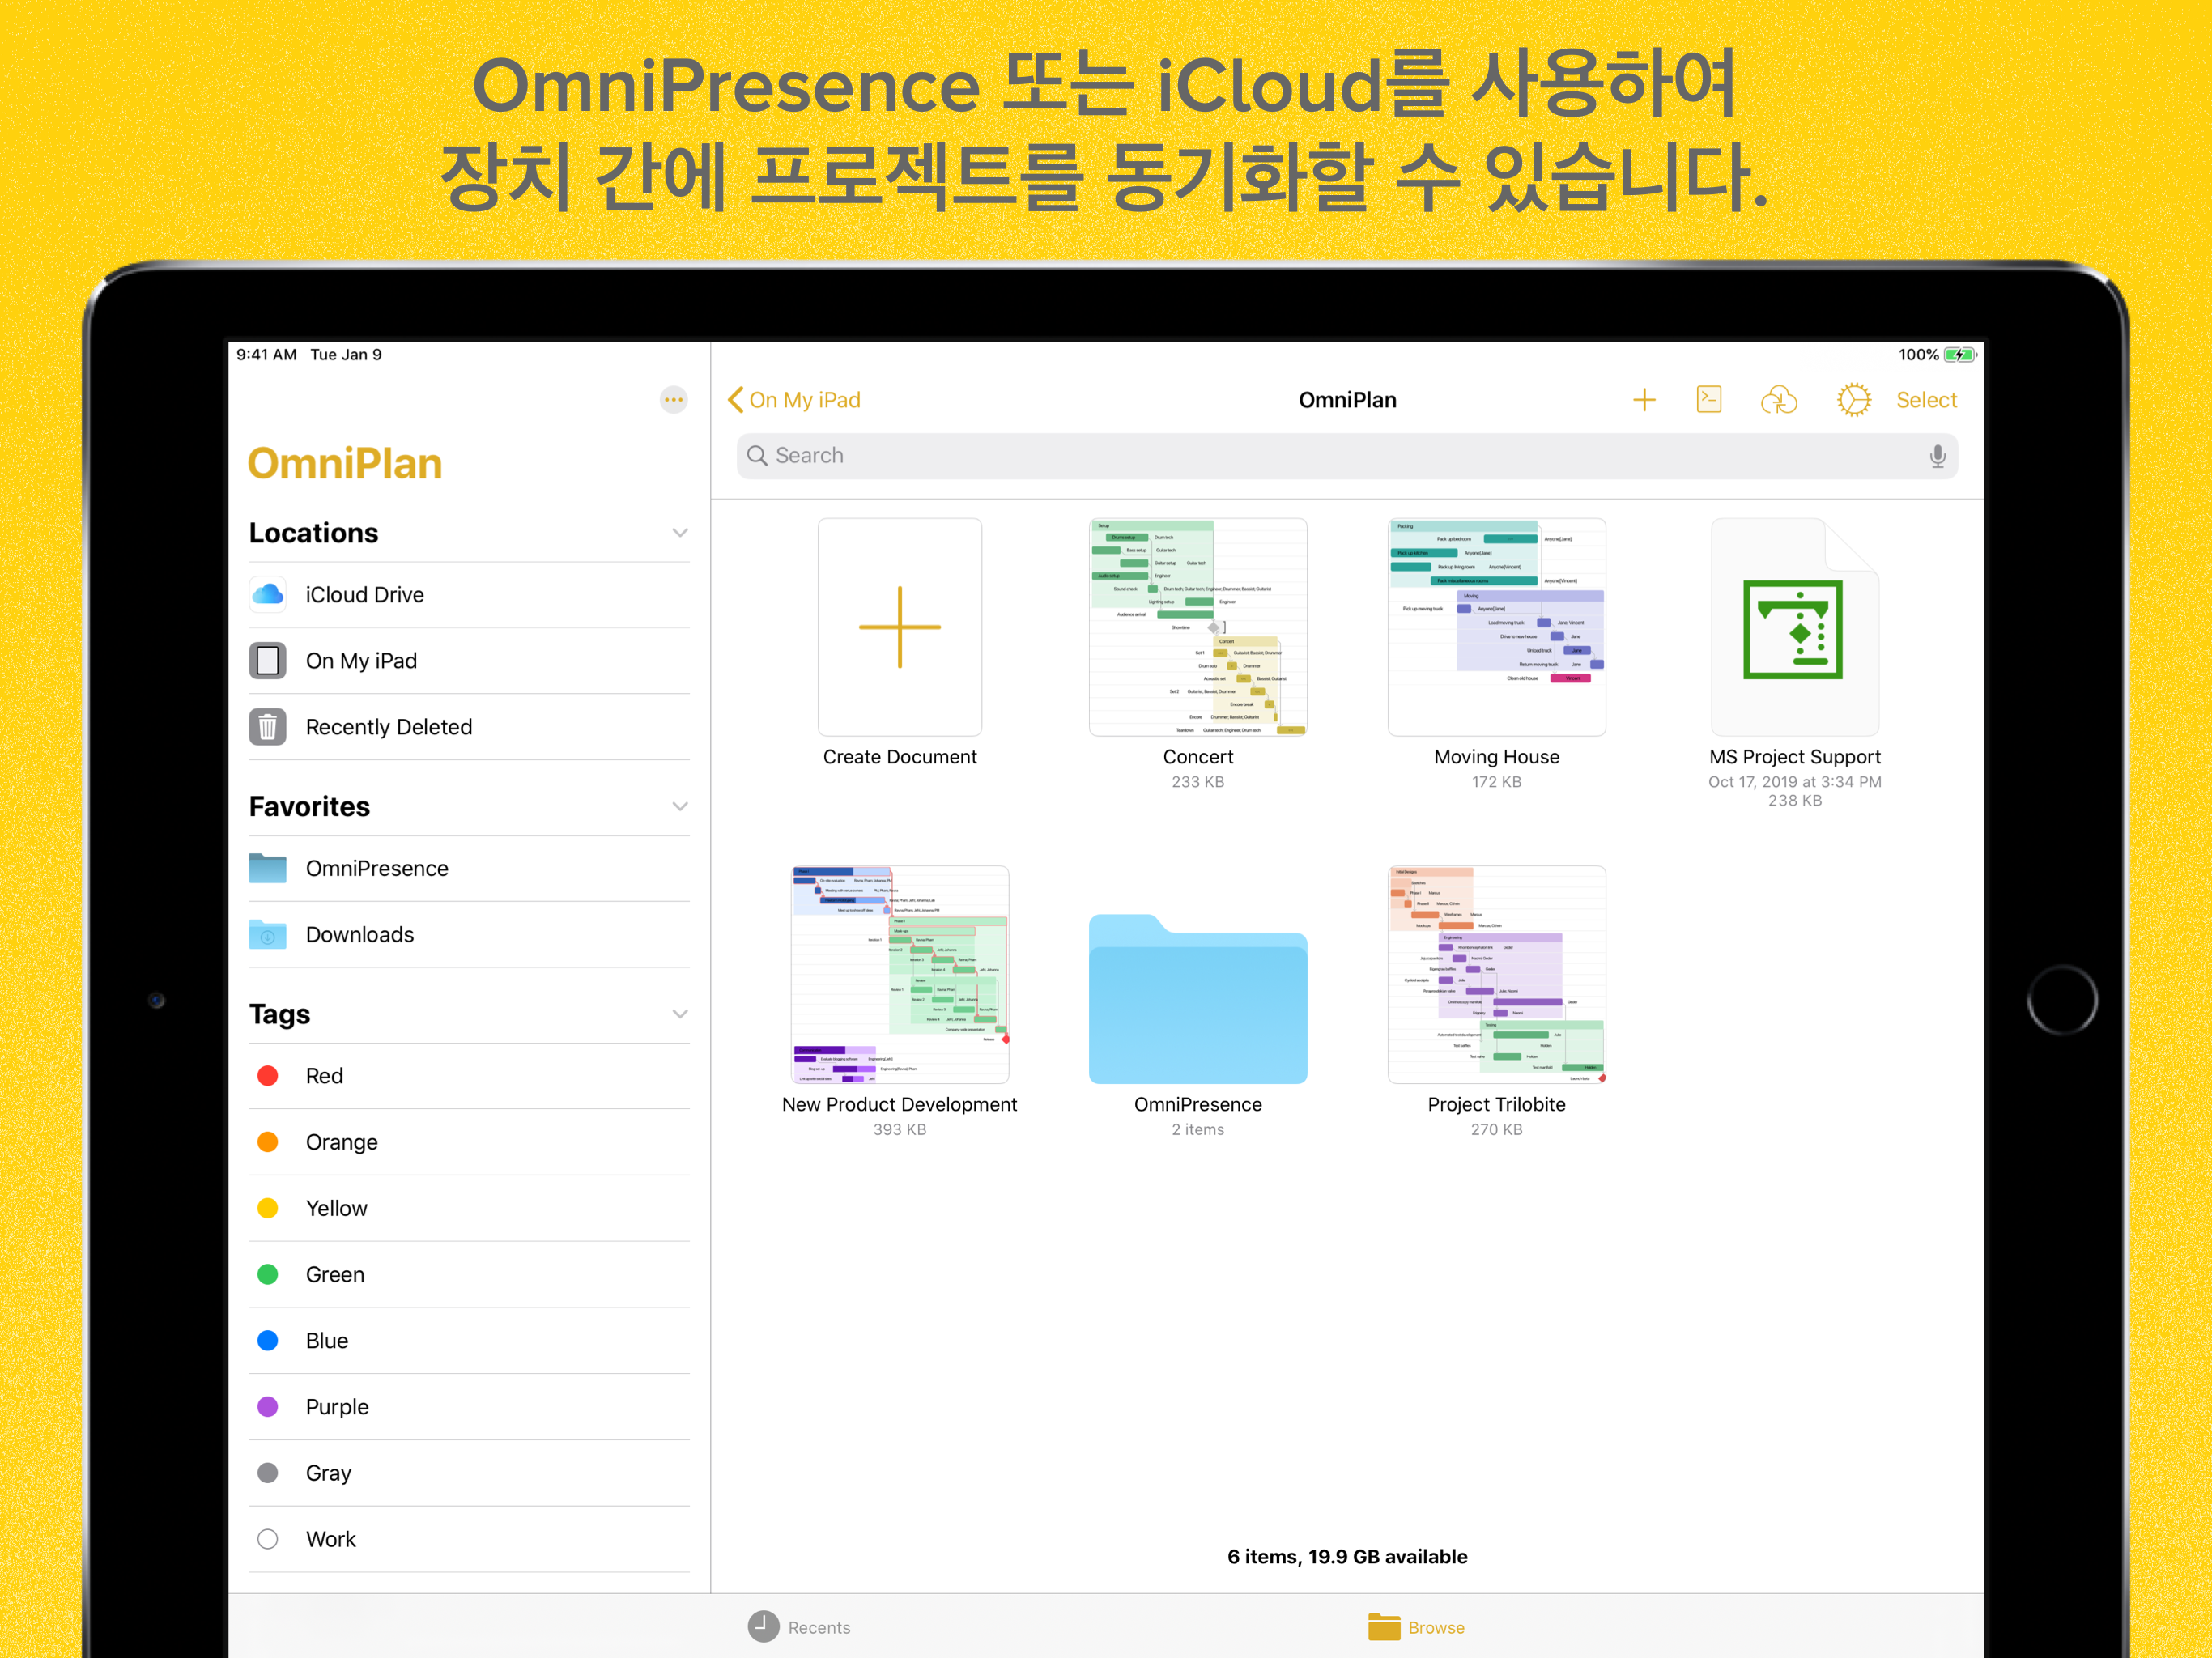
Task: Open the Concert project thumbnail
Action: (1197, 627)
